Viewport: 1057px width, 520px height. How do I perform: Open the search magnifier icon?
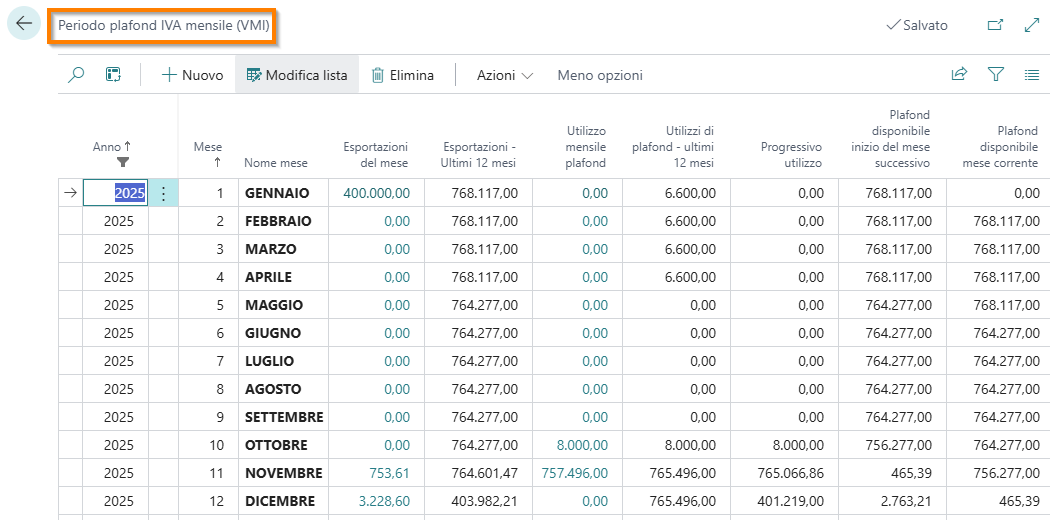(x=76, y=75)
